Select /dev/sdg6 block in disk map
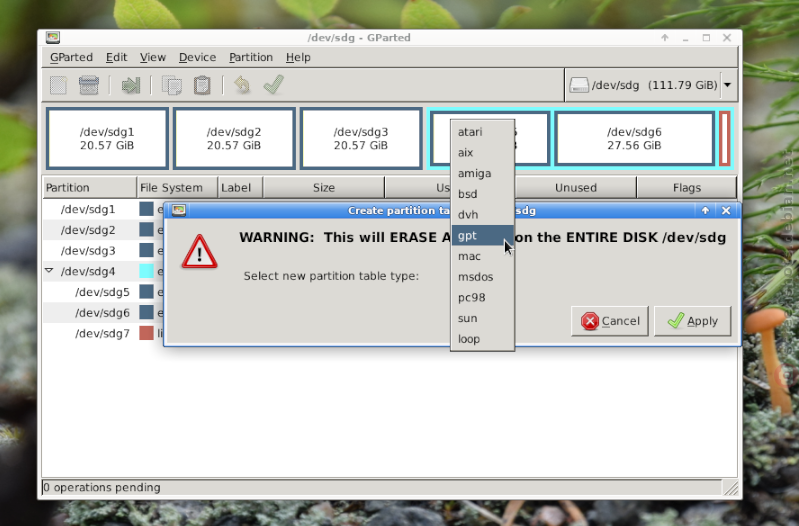 pyautogui.click(x=634, y=139)
